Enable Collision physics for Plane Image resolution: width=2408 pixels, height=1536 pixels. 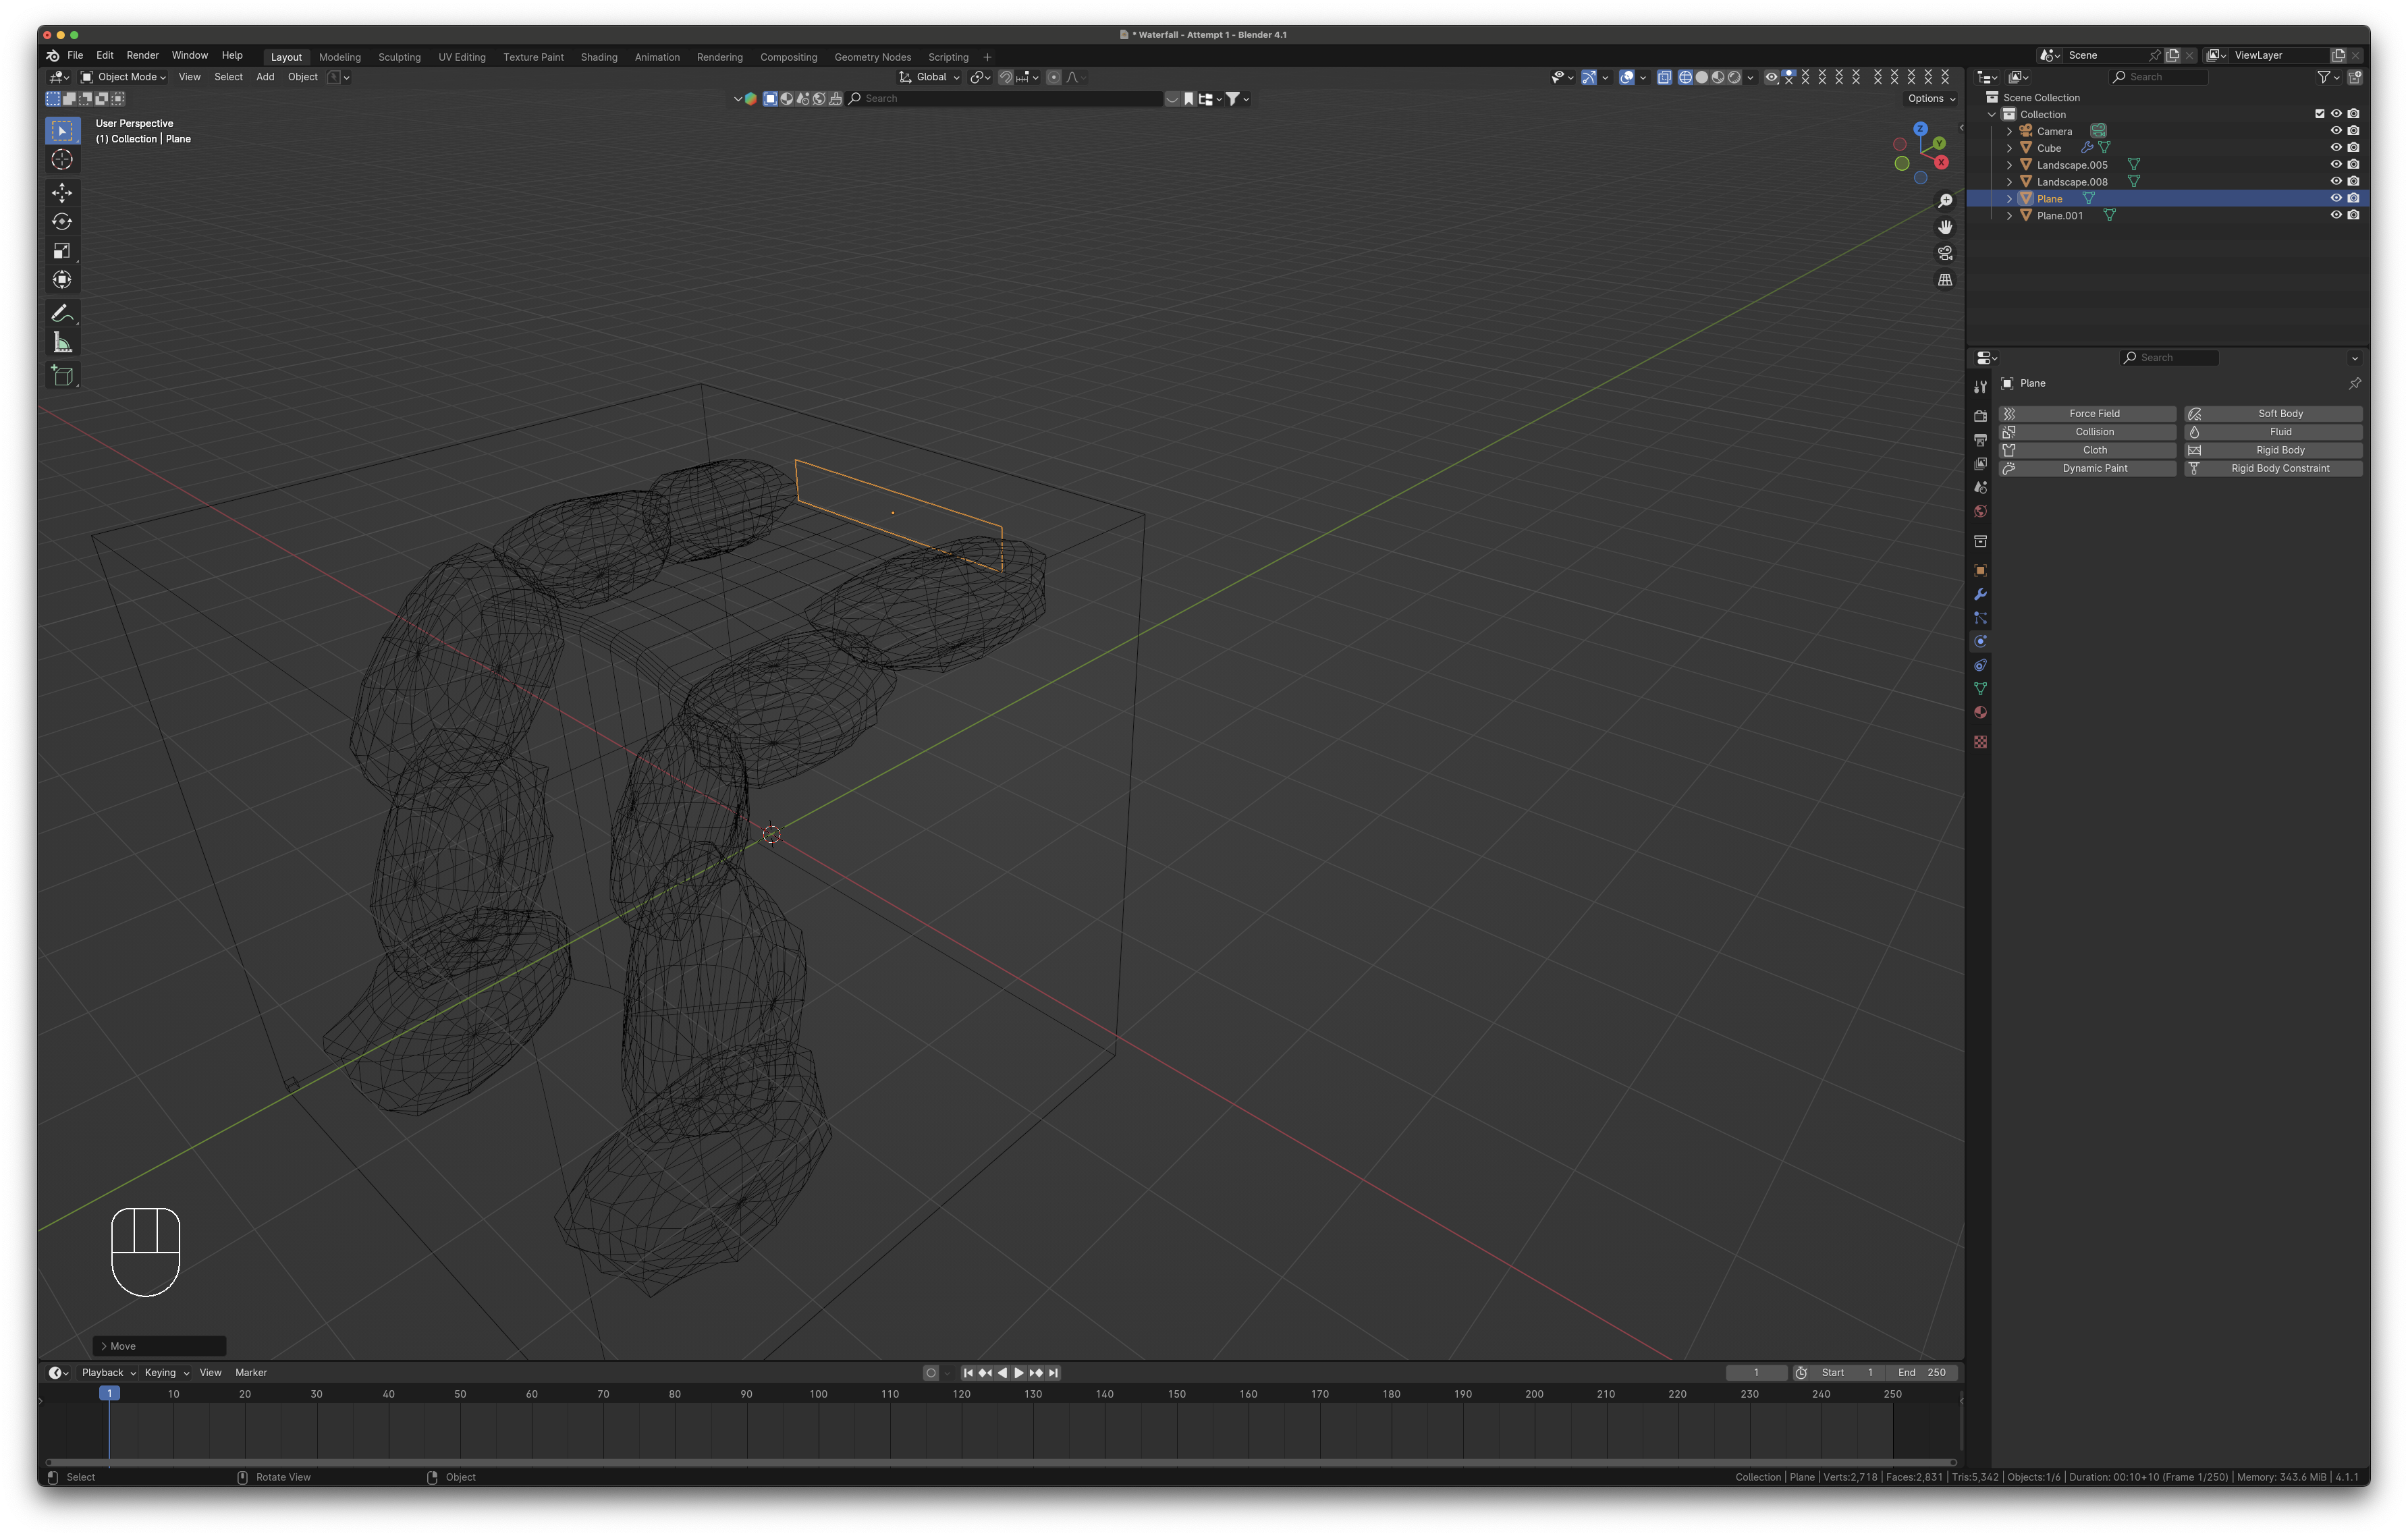point(2087,432)
